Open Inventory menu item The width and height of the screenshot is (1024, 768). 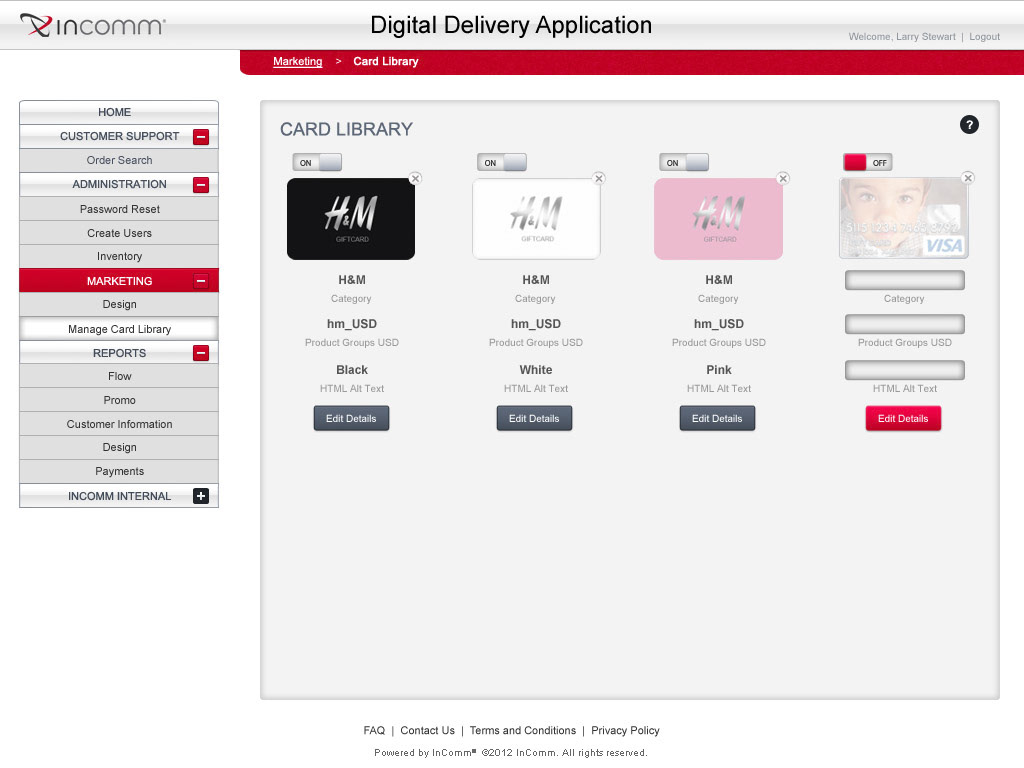pyautogui.click(x=119, y=257)
